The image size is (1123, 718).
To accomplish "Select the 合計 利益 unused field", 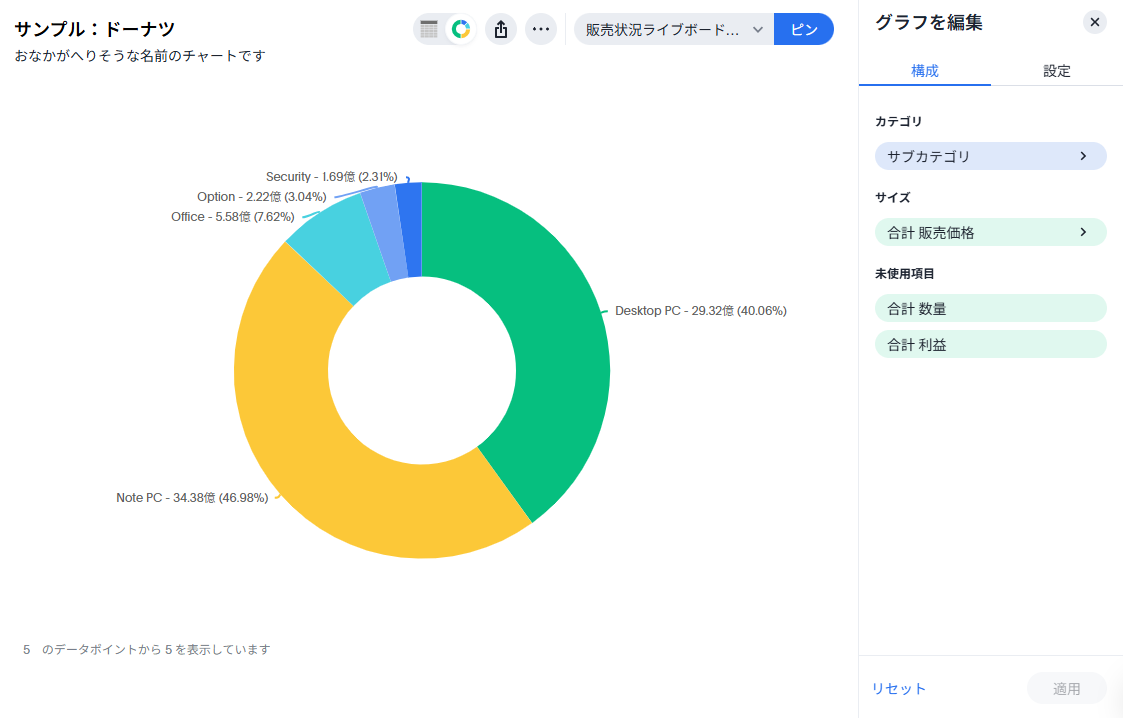I will coord(990,344).
